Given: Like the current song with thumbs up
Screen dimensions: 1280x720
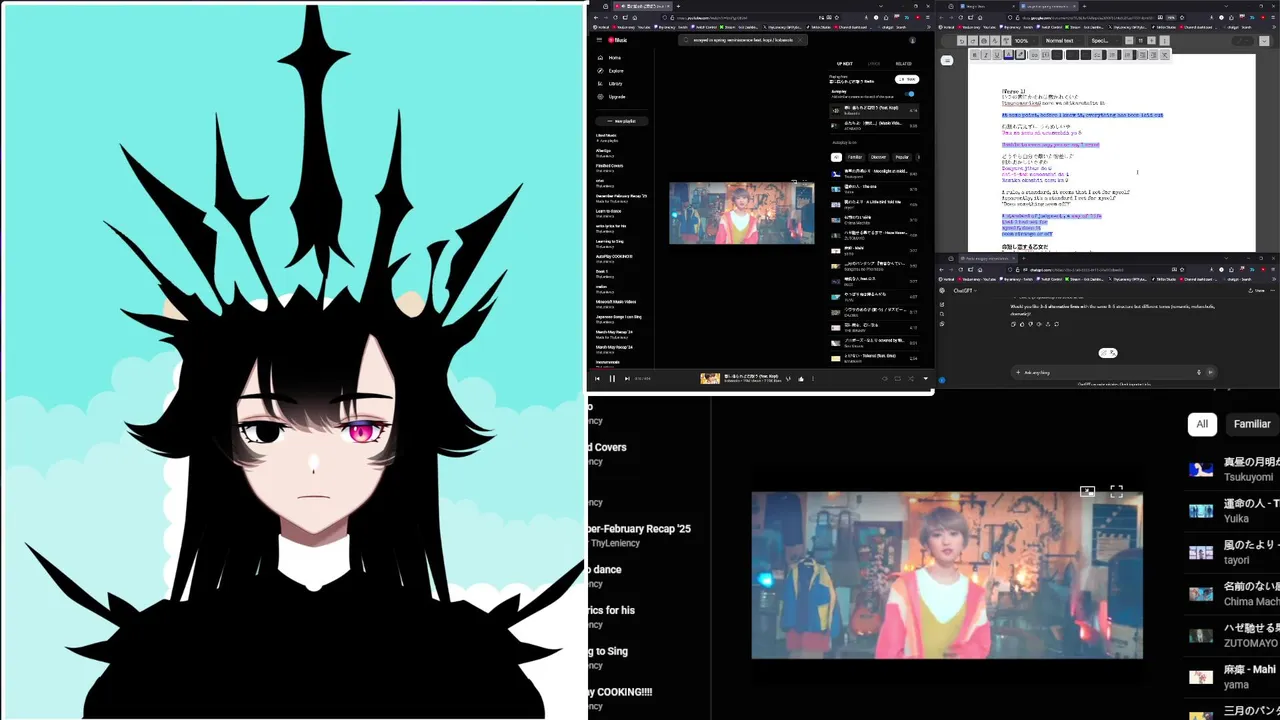Looking at the screenshot, I should click(801, 379).
